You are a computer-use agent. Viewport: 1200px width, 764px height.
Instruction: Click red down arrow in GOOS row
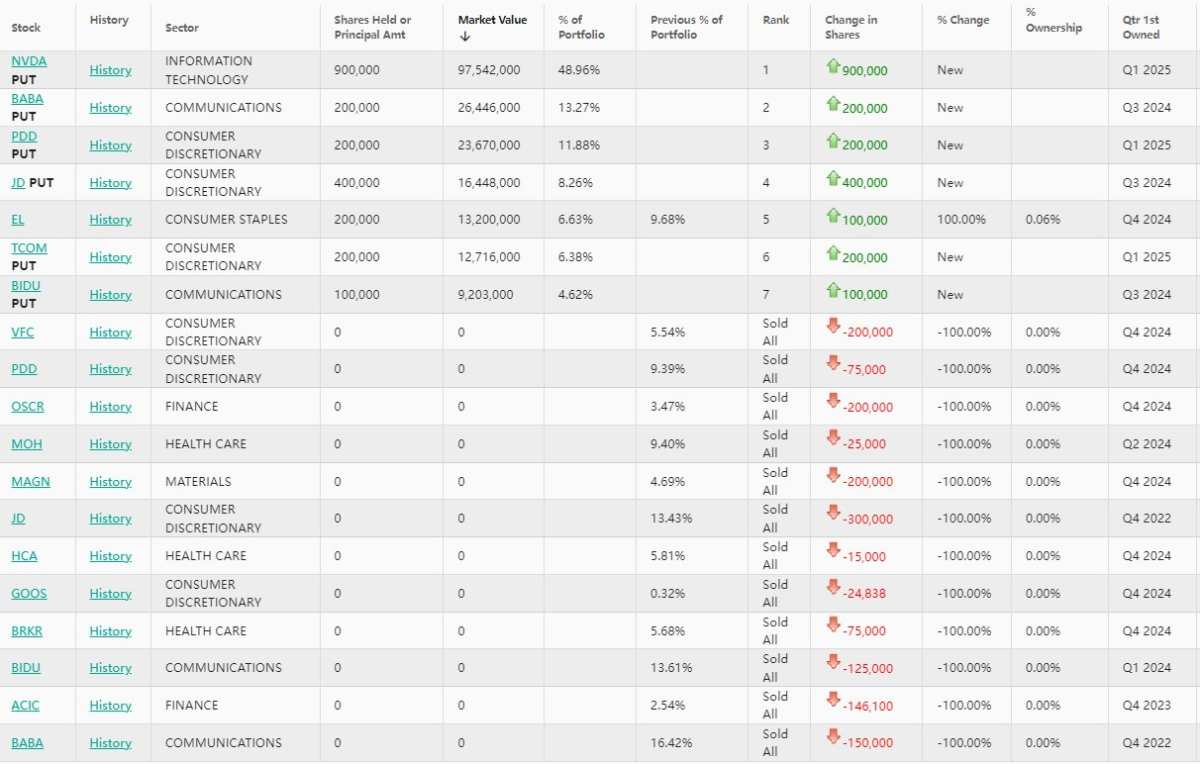[x=833, y=588]
